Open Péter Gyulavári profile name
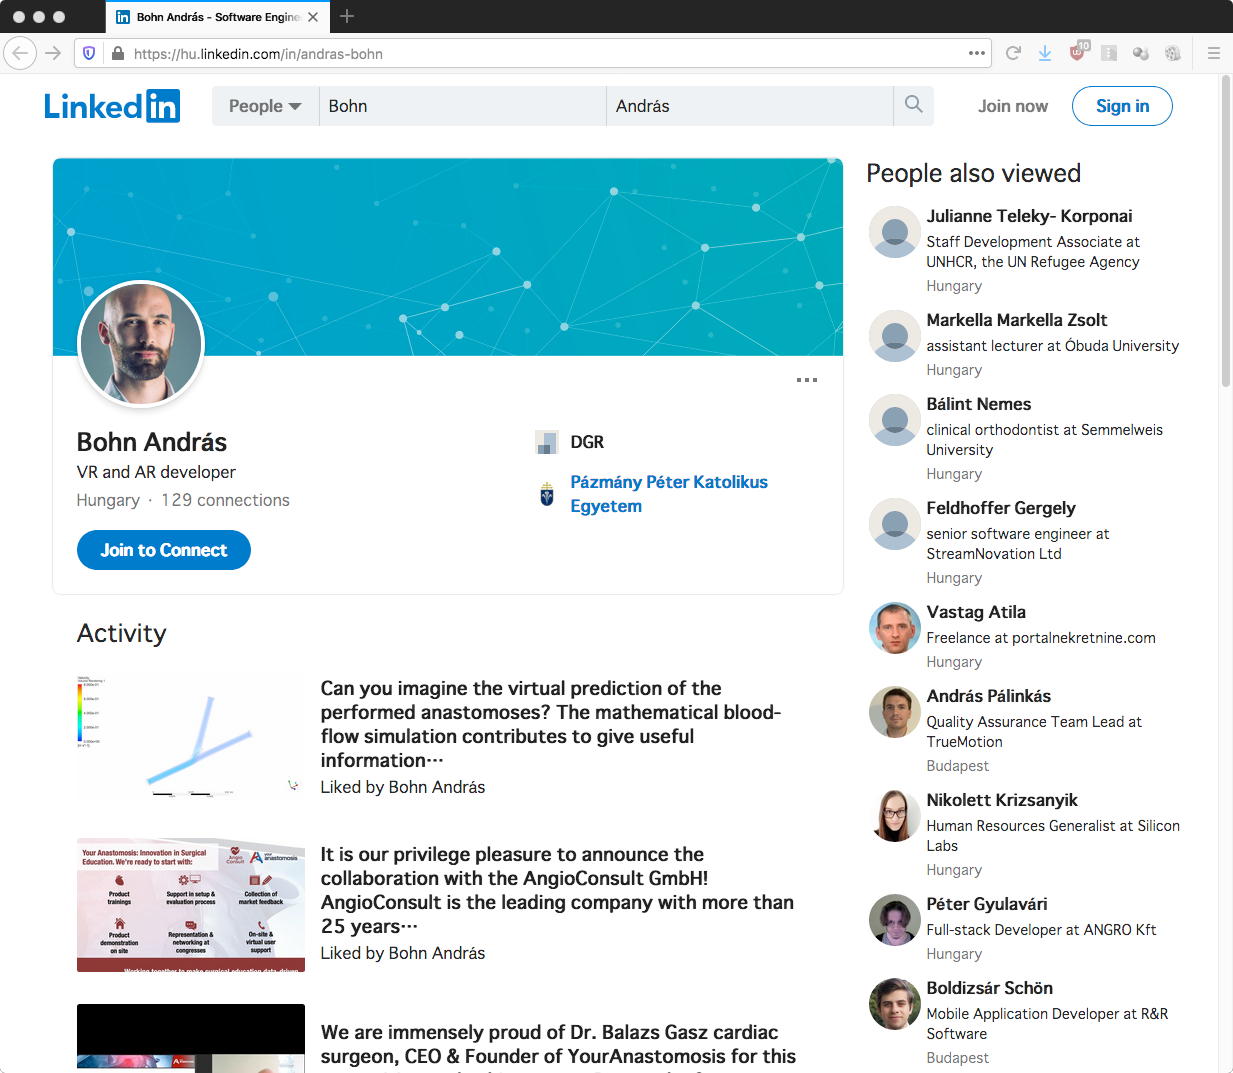 click(x=987, y=904)
